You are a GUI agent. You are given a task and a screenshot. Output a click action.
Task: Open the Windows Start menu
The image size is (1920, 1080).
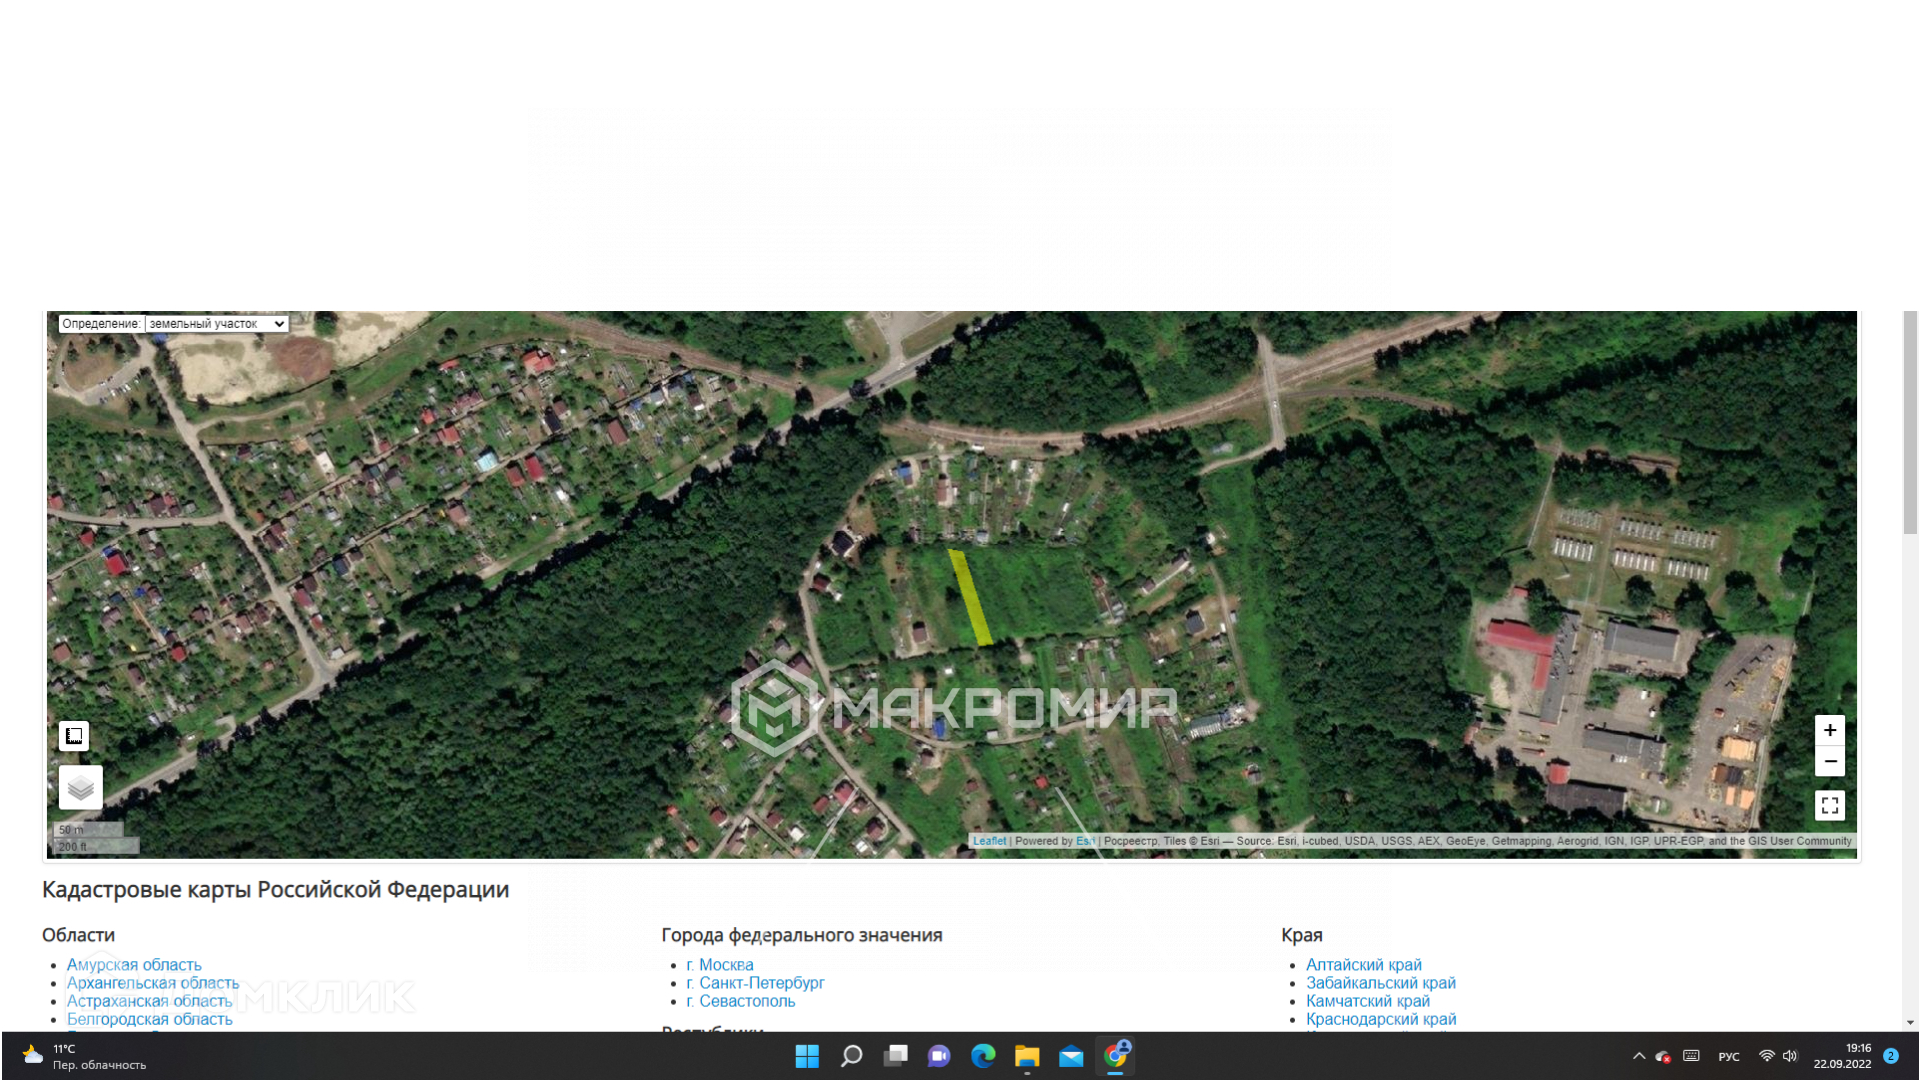point(807,1056)
